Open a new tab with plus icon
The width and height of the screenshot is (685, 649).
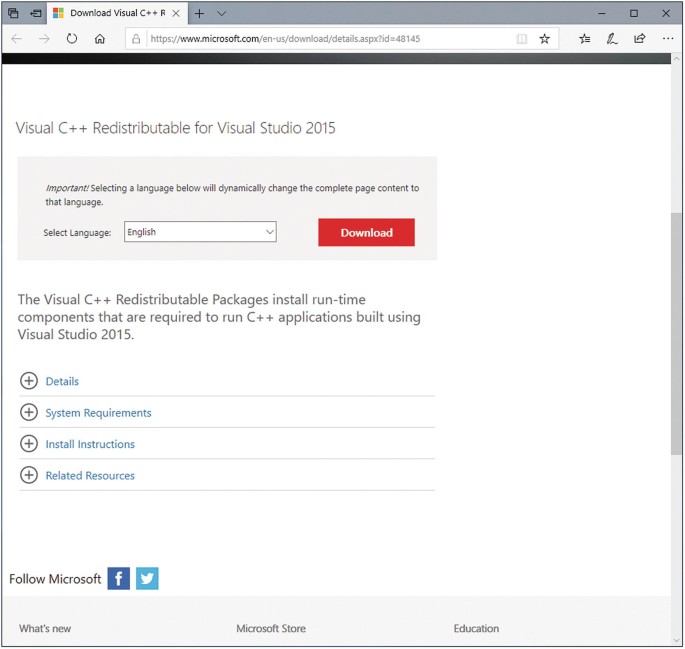(199, 14)
